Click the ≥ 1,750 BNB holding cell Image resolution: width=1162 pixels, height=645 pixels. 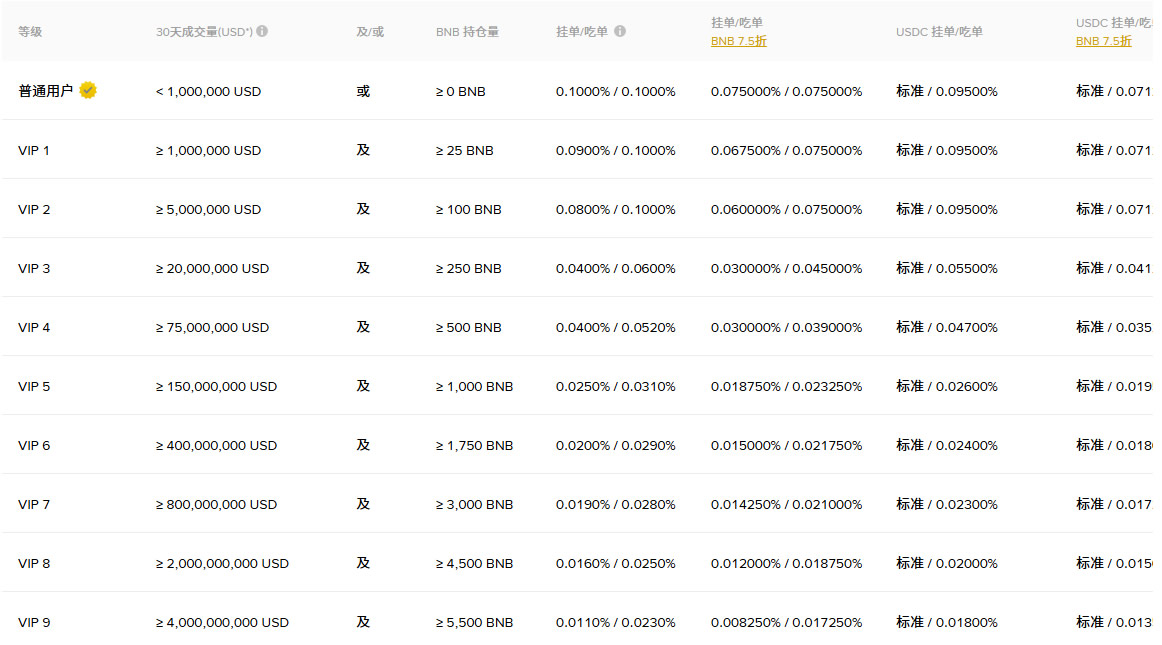[x=474, y=445]
